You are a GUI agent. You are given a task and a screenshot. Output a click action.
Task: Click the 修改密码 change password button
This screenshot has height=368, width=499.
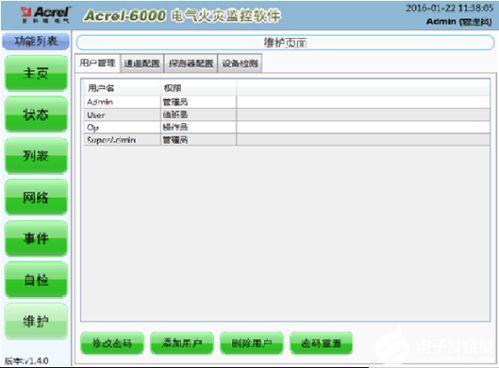112,343
